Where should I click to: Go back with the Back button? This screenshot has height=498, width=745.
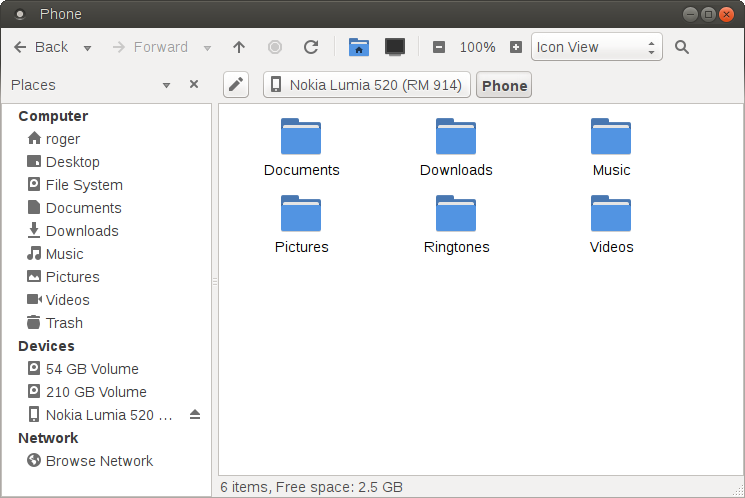pyautogui.click(x=40, y=47)
